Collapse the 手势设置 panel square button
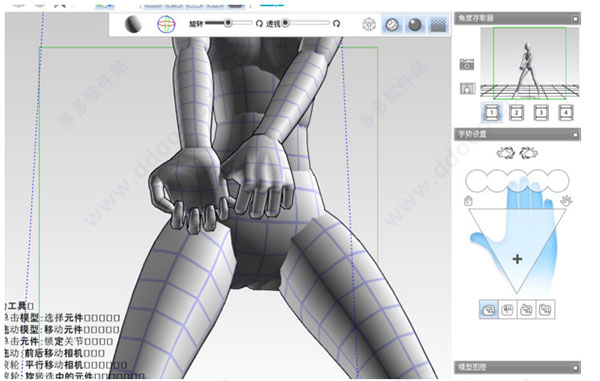The image size is (600, 381). point(575,135)
